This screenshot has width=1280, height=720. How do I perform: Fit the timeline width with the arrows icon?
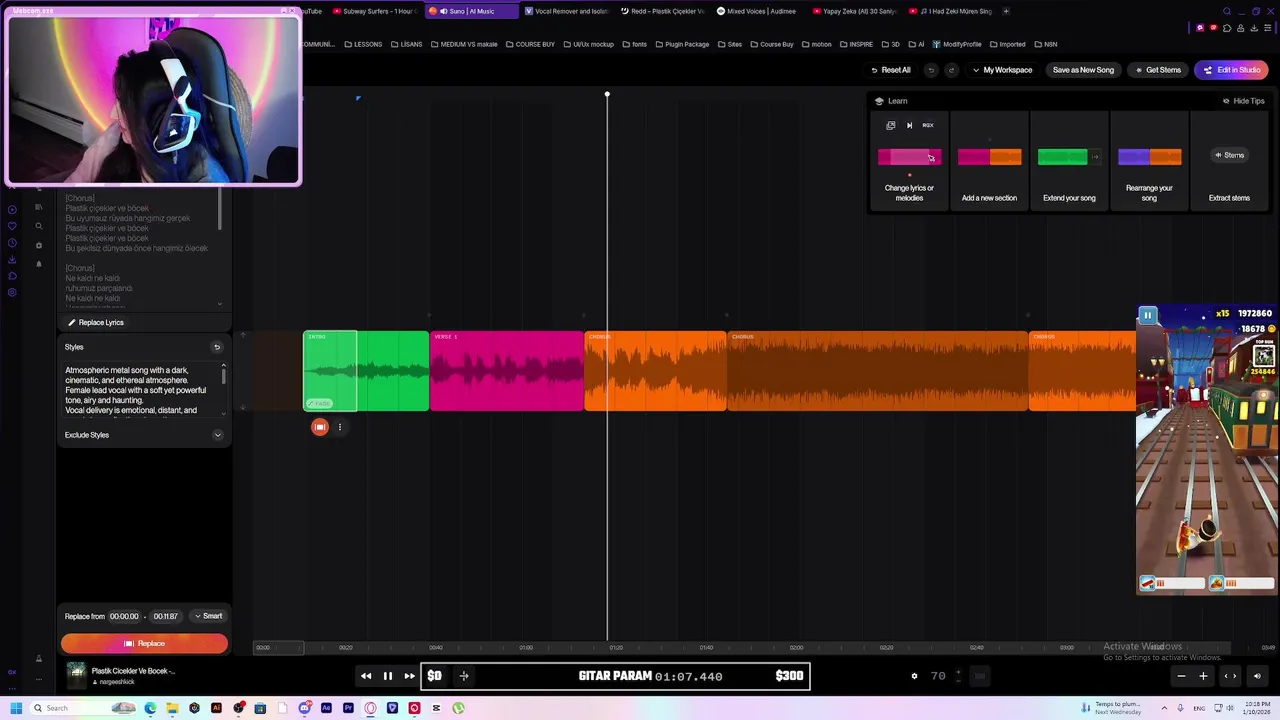pos(1231,676)
